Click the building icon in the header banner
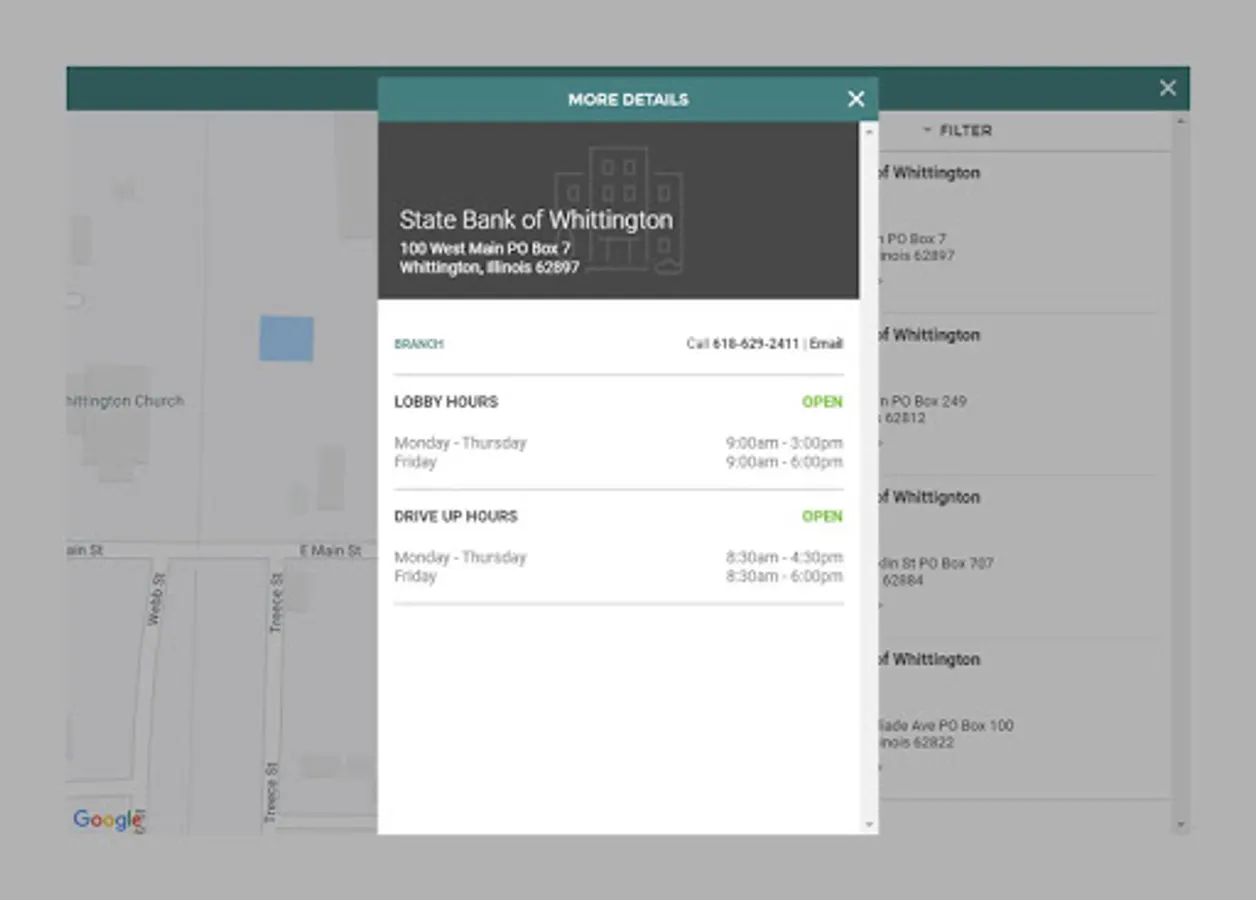This screenshot has height=900, width=1256. [619, 210]
